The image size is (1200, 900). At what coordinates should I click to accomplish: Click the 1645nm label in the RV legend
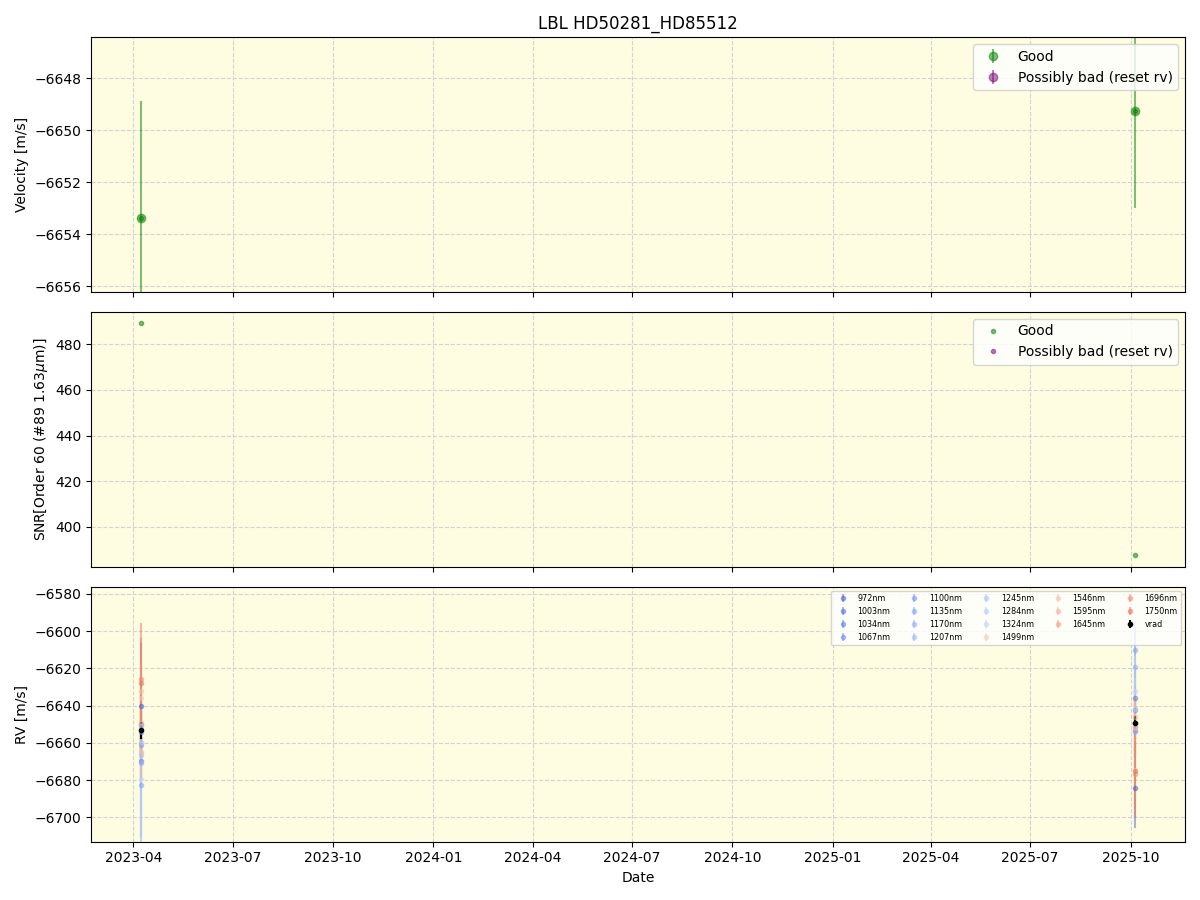pyautogui.click(x=1088, y=624)
